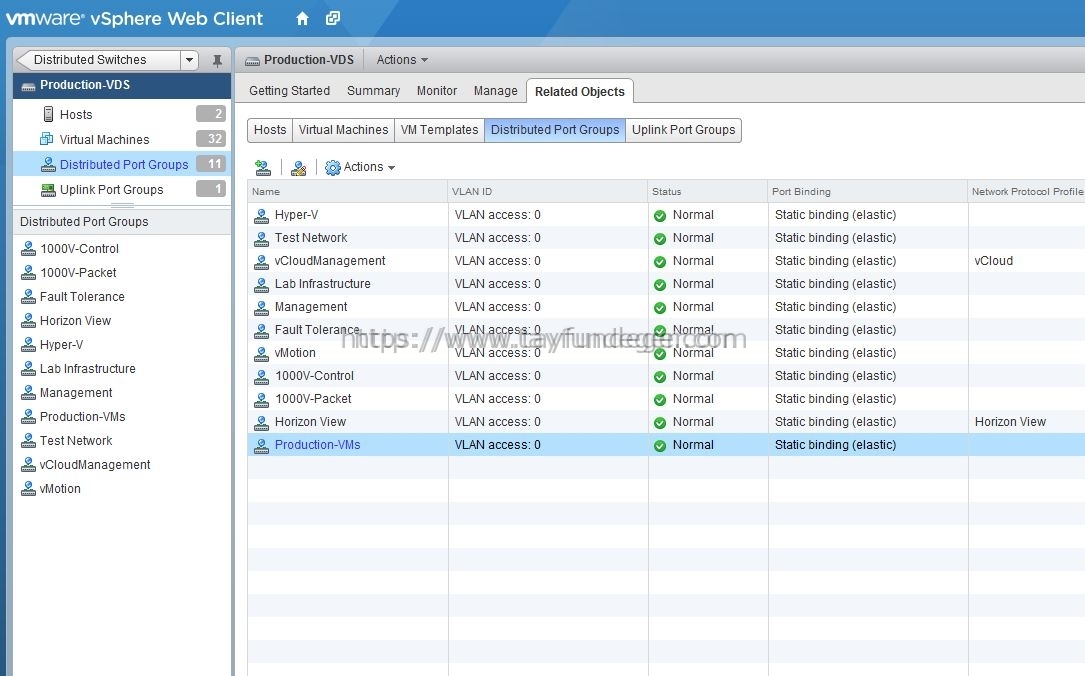Sort the table by the Status column header

(x=708, y=192)
